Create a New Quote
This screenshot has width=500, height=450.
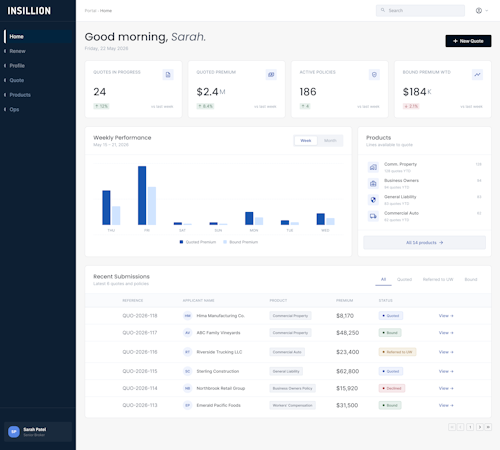pyautogui.click(x=468, y=41)
